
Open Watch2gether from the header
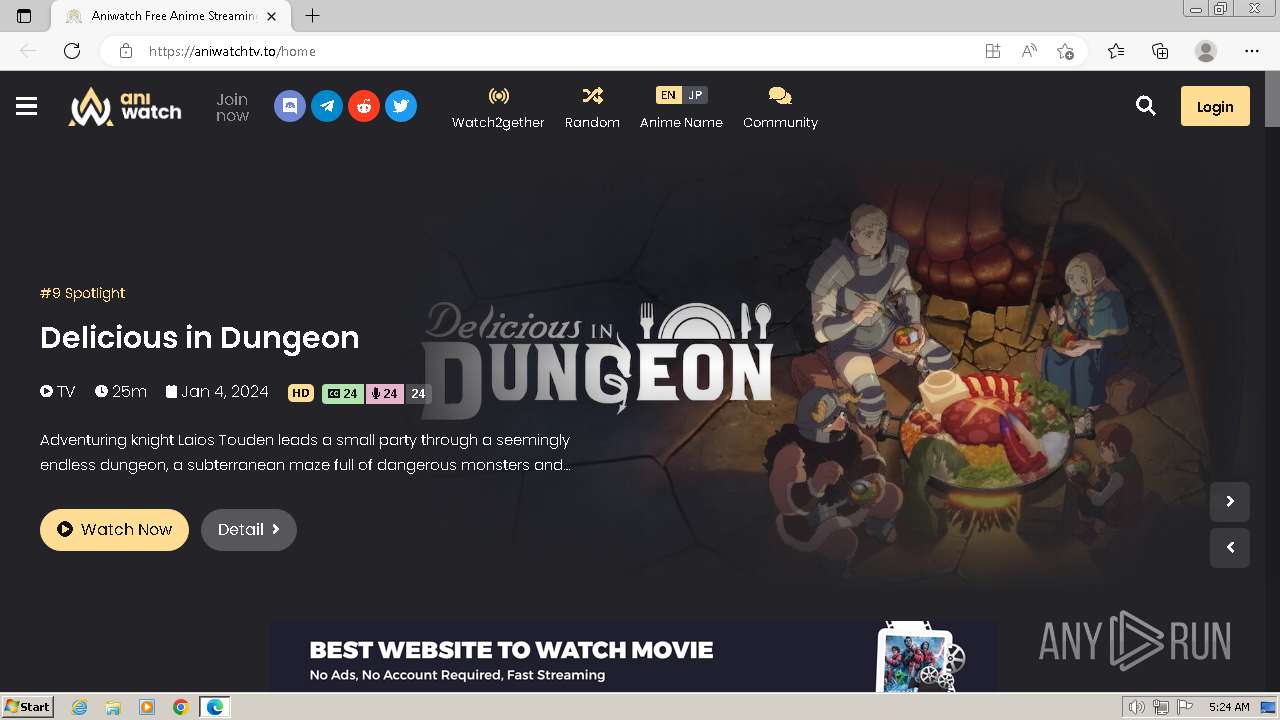(498, 108)
